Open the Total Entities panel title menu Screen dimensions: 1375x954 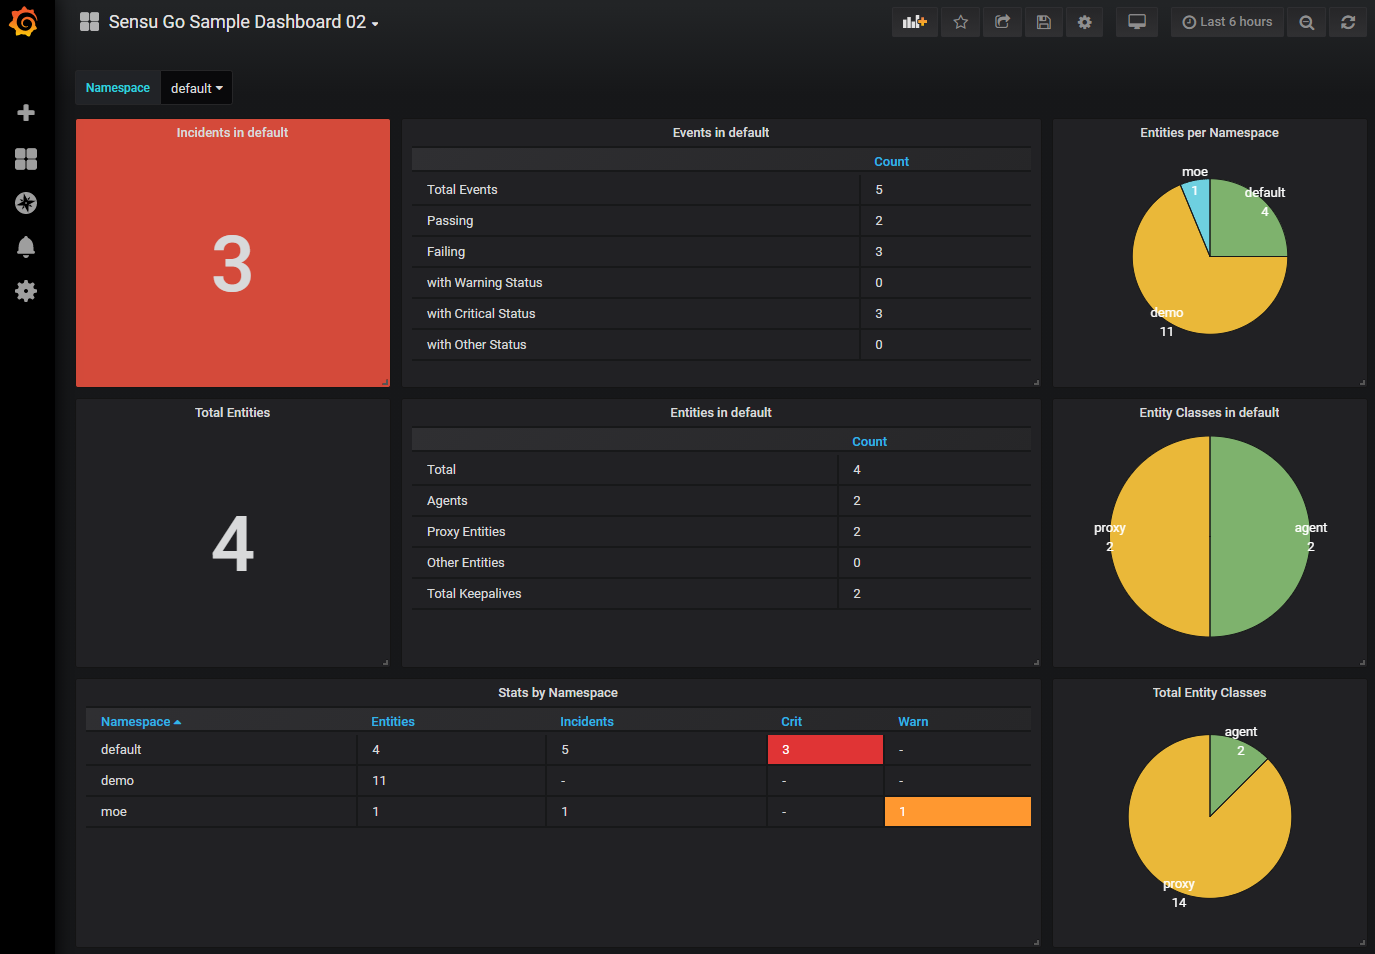coord(232,413)
